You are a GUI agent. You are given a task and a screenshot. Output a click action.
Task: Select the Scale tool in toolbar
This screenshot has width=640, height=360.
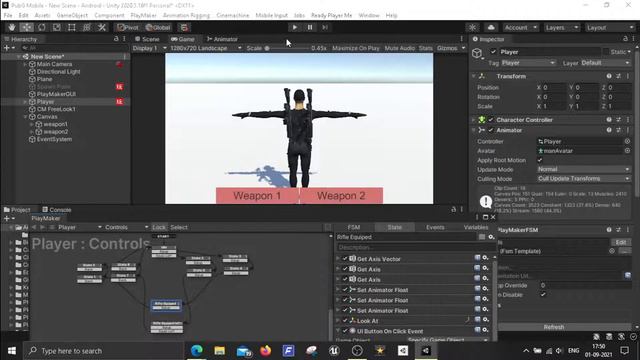(57, 27)
